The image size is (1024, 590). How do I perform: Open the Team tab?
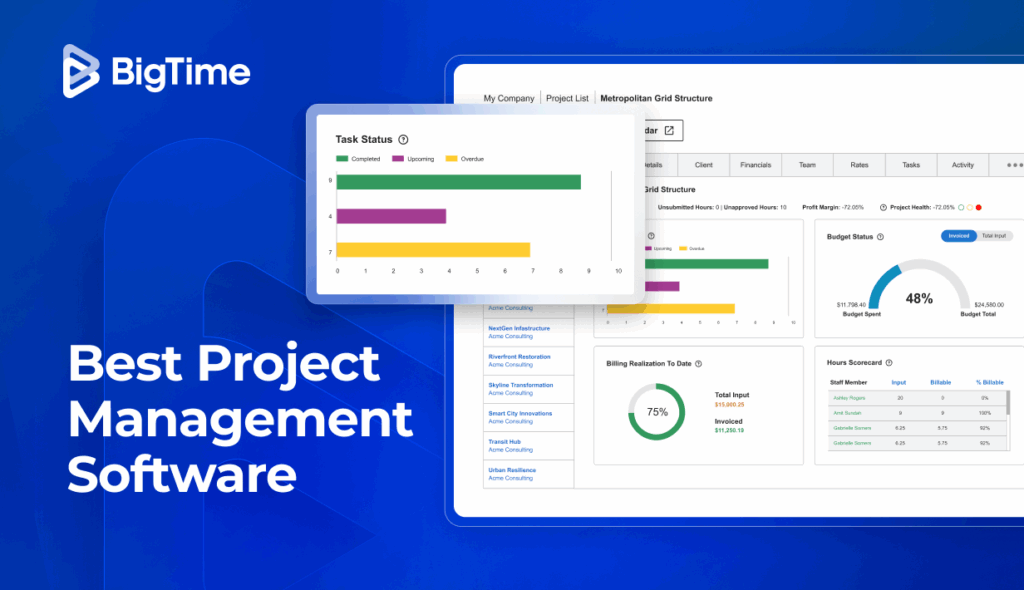pyautogui.click(x=807, y=165)
